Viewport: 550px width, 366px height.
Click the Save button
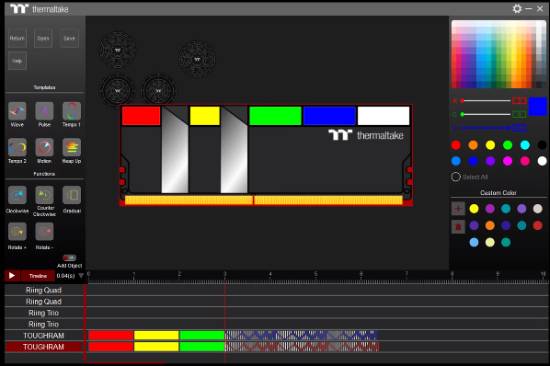coord(69,38)
